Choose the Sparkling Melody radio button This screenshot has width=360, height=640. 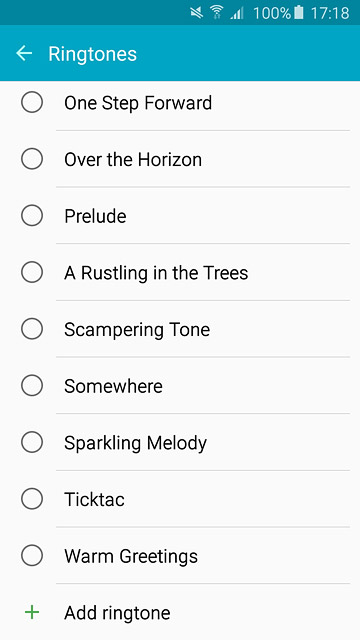point(32,442)
